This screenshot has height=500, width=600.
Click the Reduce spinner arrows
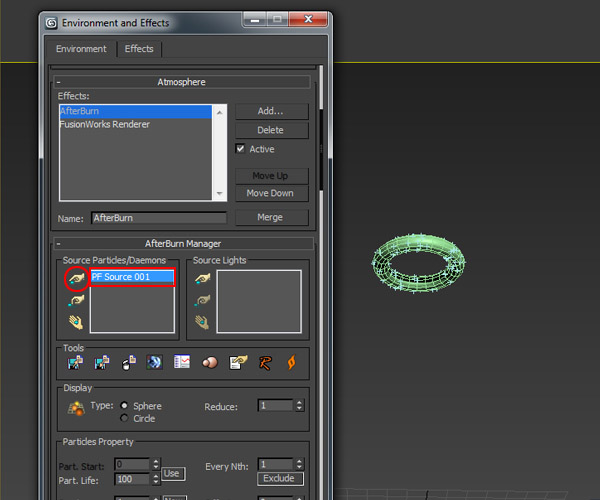[300, 406]
